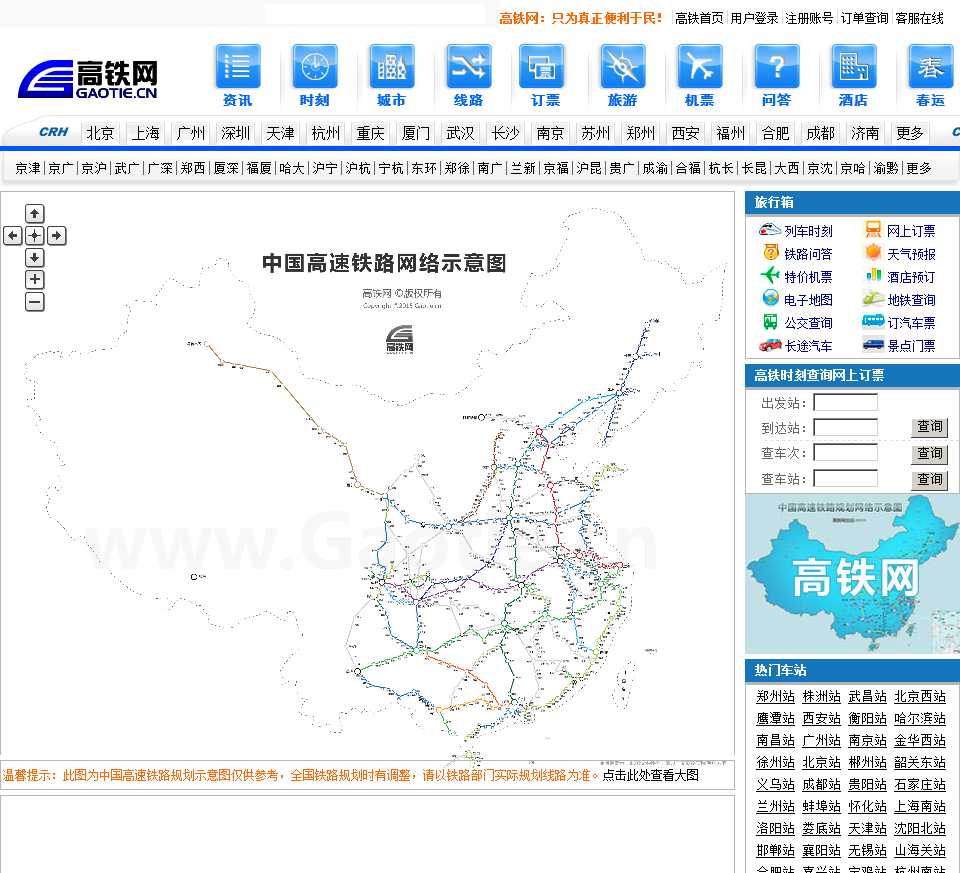Click 点击此处查看大图 to view large map
This screenshot has height=873, width=960.
(x=650, y=775)
